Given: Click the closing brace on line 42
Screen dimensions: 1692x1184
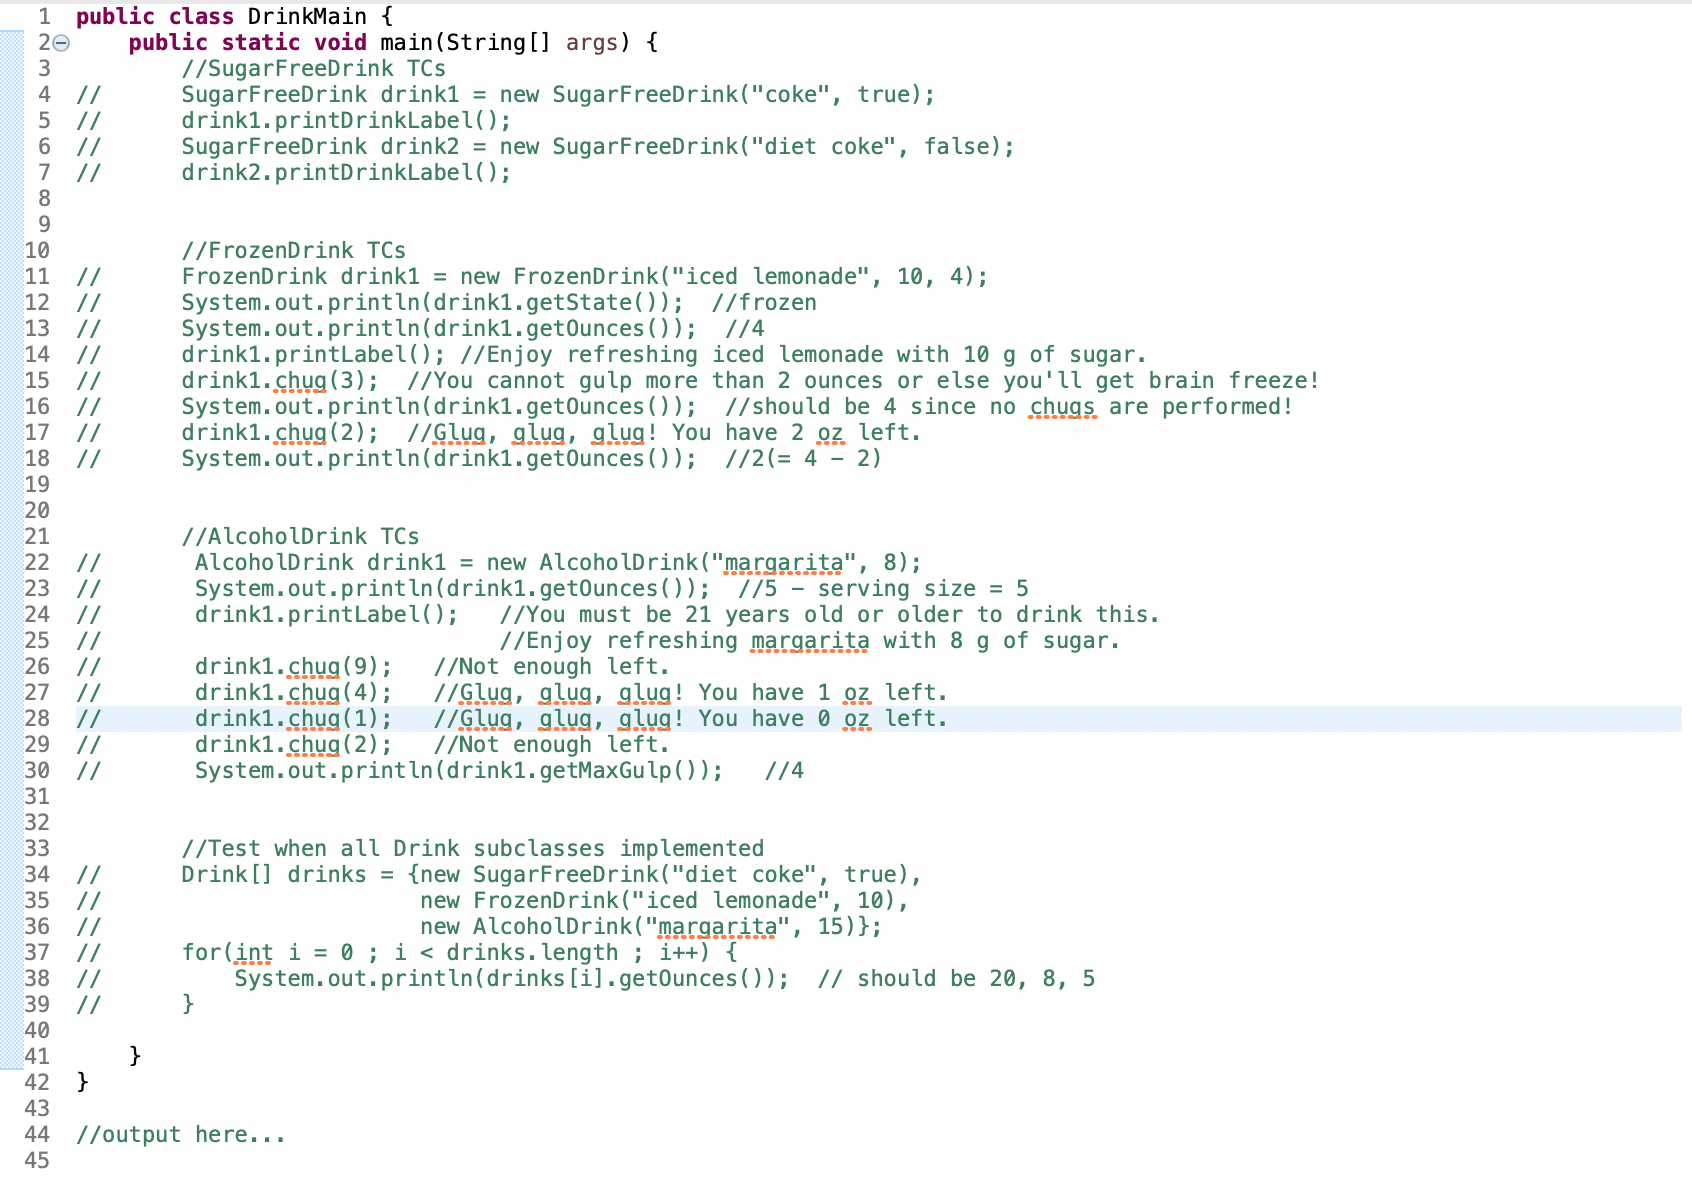Looking at the screenshot, I should tap(80, 1082).
